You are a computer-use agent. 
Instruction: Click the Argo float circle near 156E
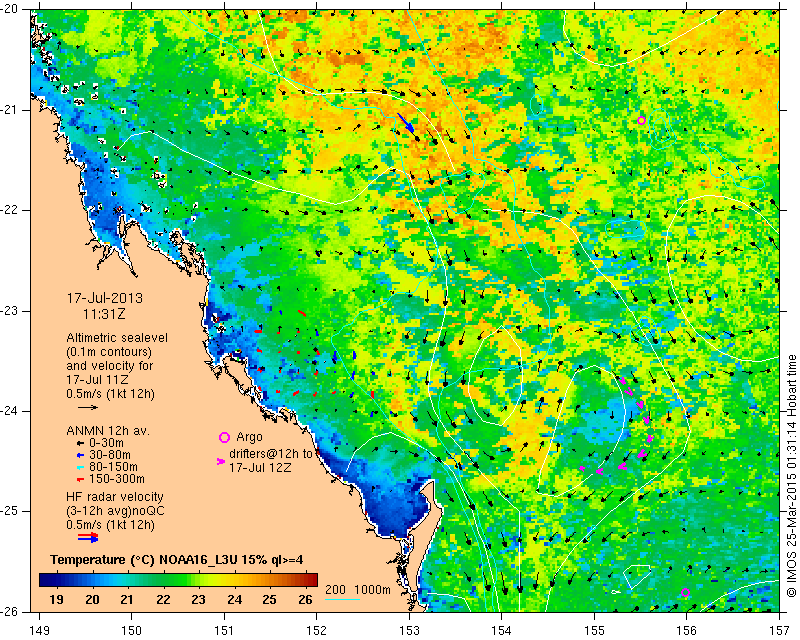click(685, 593)
